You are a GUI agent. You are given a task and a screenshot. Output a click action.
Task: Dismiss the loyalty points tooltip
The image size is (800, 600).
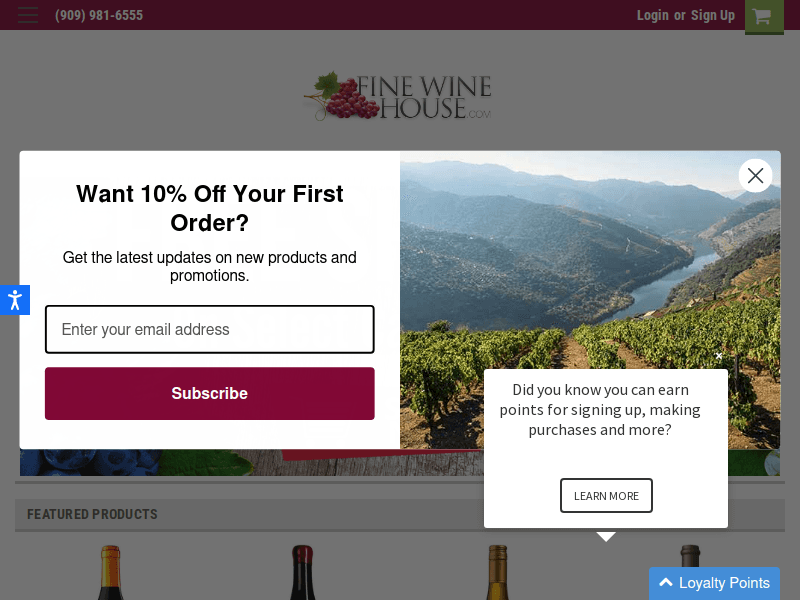tap(718, 356)
